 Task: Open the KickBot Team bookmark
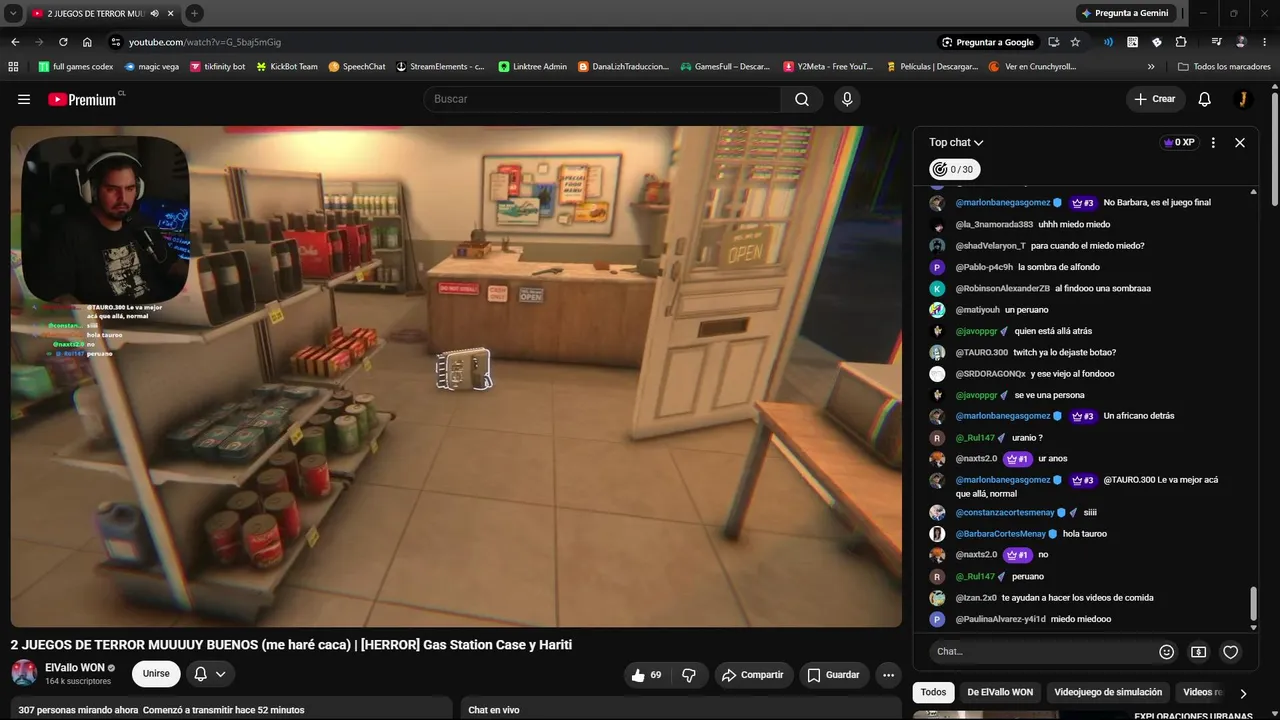pos(287,67)
